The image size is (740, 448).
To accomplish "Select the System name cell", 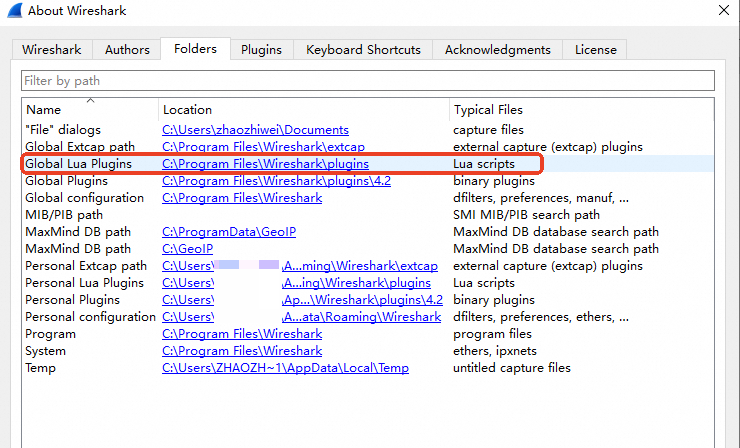I will click(x=45, y=351).
